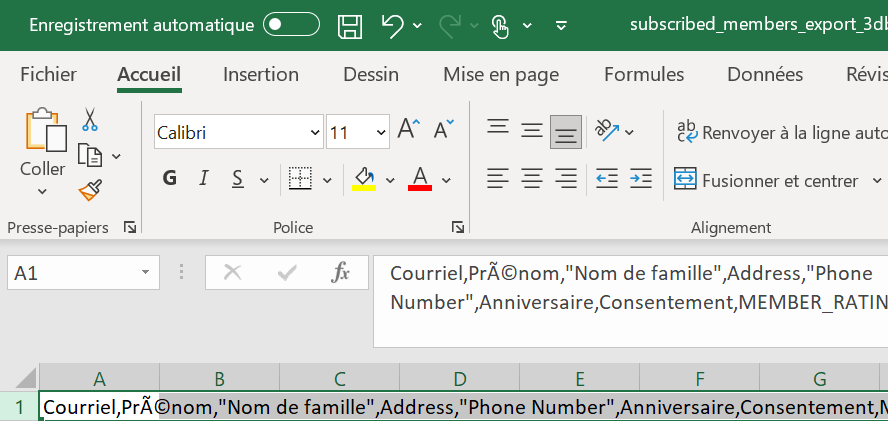Image resolution: width=888 pixels, height=421 pixels.
Task: Click the Center horizontally icon
Action: (532, 179)
